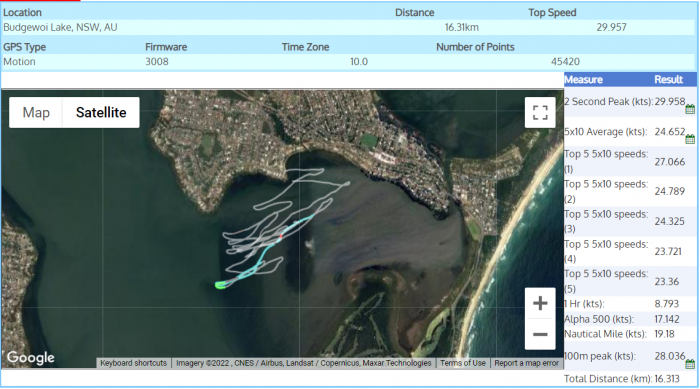Open calendar icon beside 2 Second Peak
This screenshot has width=700, height=389.
(690, 109)
